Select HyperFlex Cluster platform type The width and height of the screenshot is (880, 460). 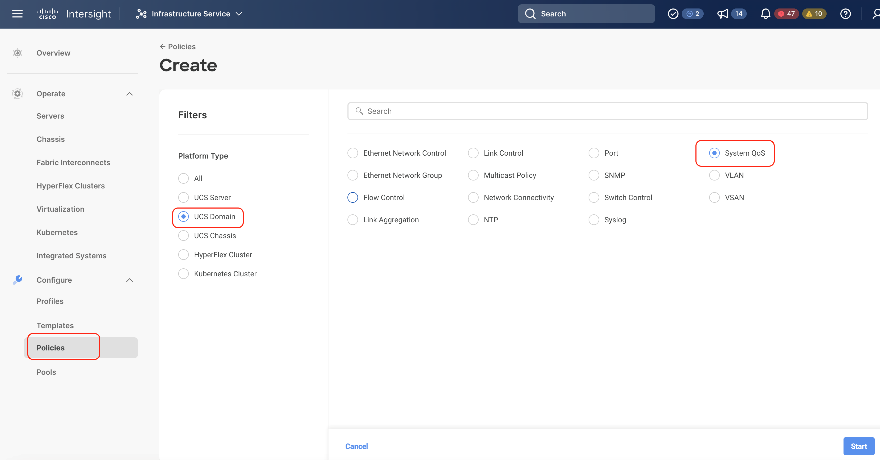click(184, 255)
